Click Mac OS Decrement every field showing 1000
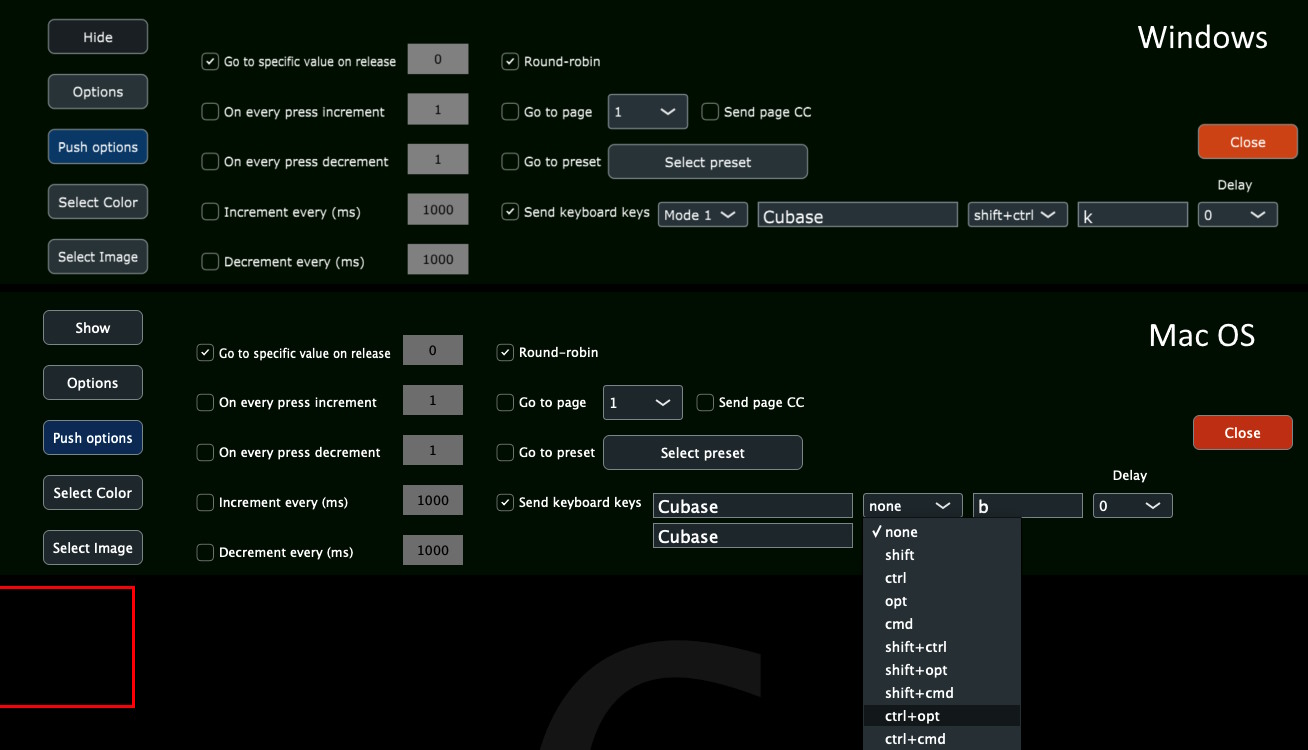 433,550
